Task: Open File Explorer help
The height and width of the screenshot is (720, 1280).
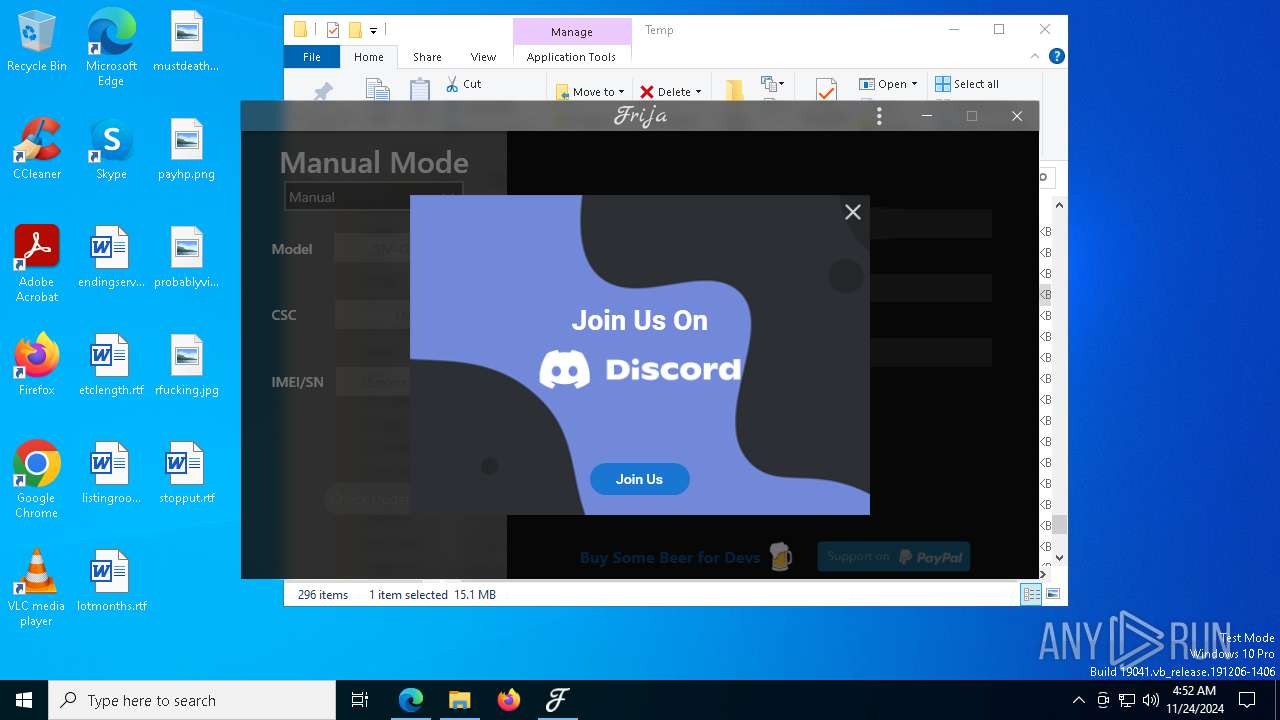Action: point(1056,57)
